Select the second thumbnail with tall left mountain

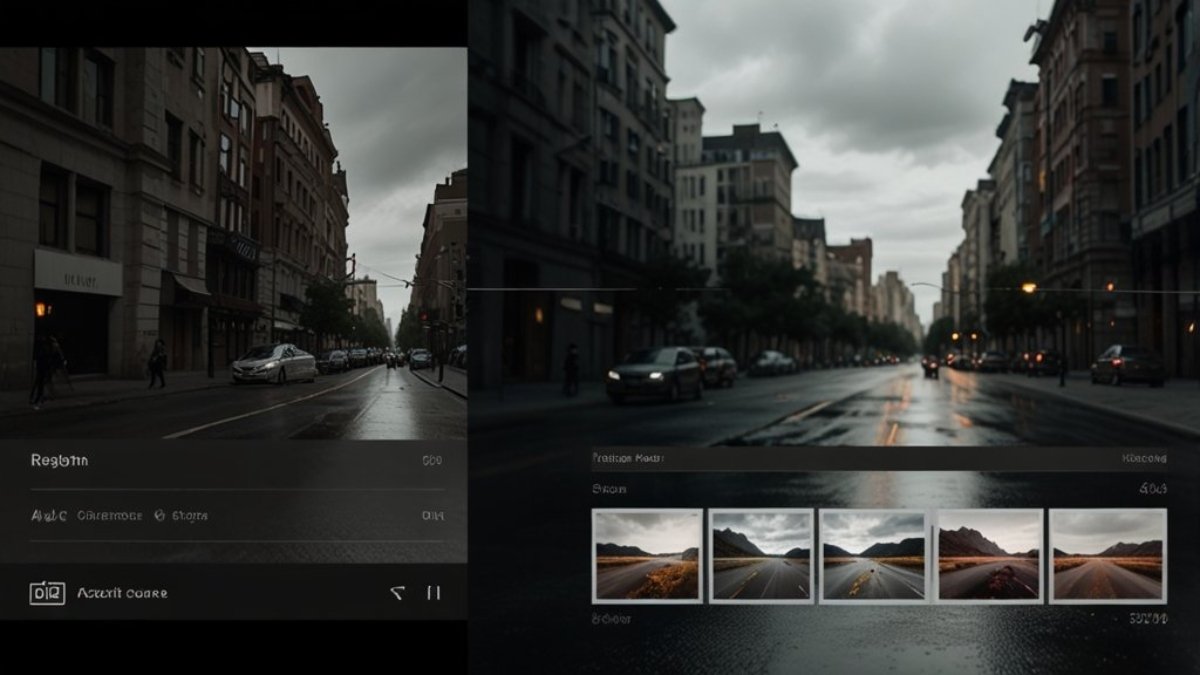click(x=761, y=556)
